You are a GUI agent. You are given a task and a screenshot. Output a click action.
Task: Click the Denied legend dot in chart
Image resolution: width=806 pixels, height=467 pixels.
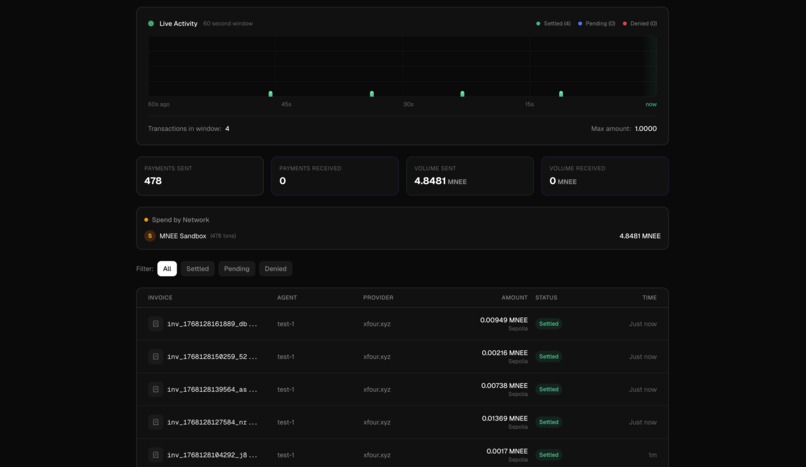click(x=625, y=24)
